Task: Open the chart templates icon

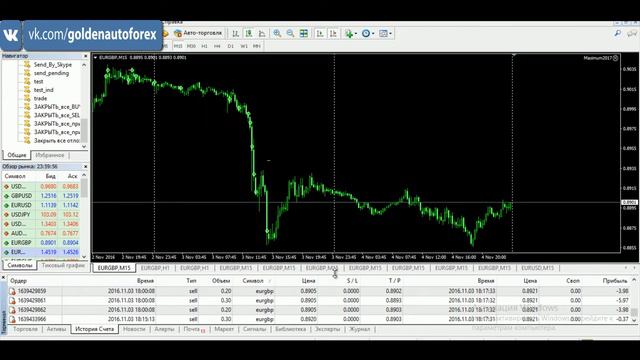Action: coord(383,33)
